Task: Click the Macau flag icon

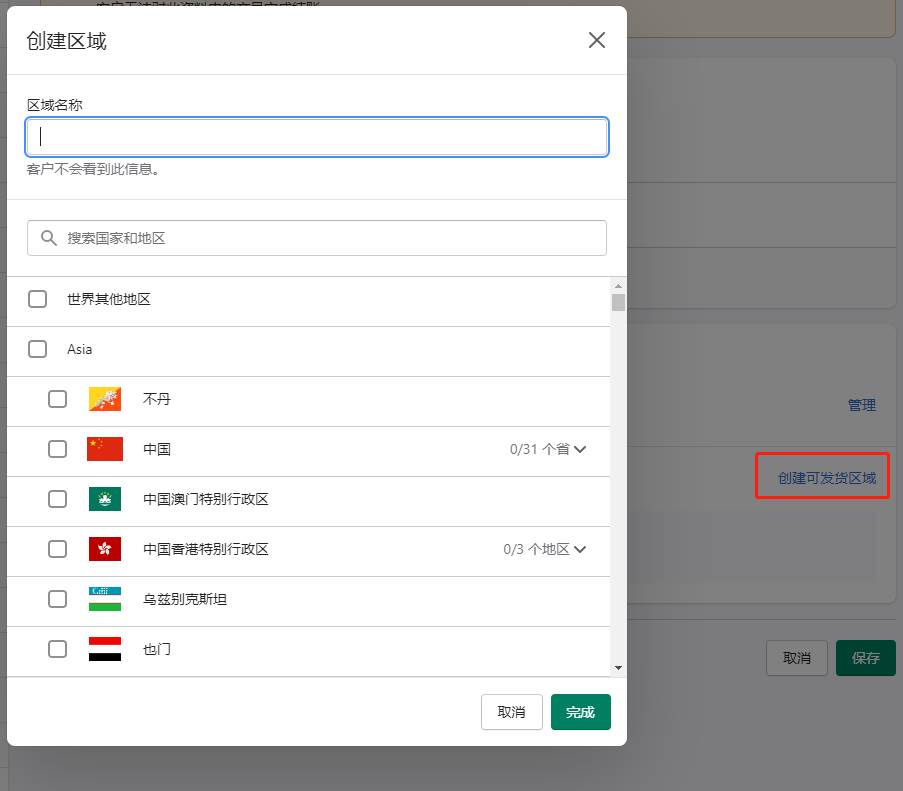Action: point(105,499)
